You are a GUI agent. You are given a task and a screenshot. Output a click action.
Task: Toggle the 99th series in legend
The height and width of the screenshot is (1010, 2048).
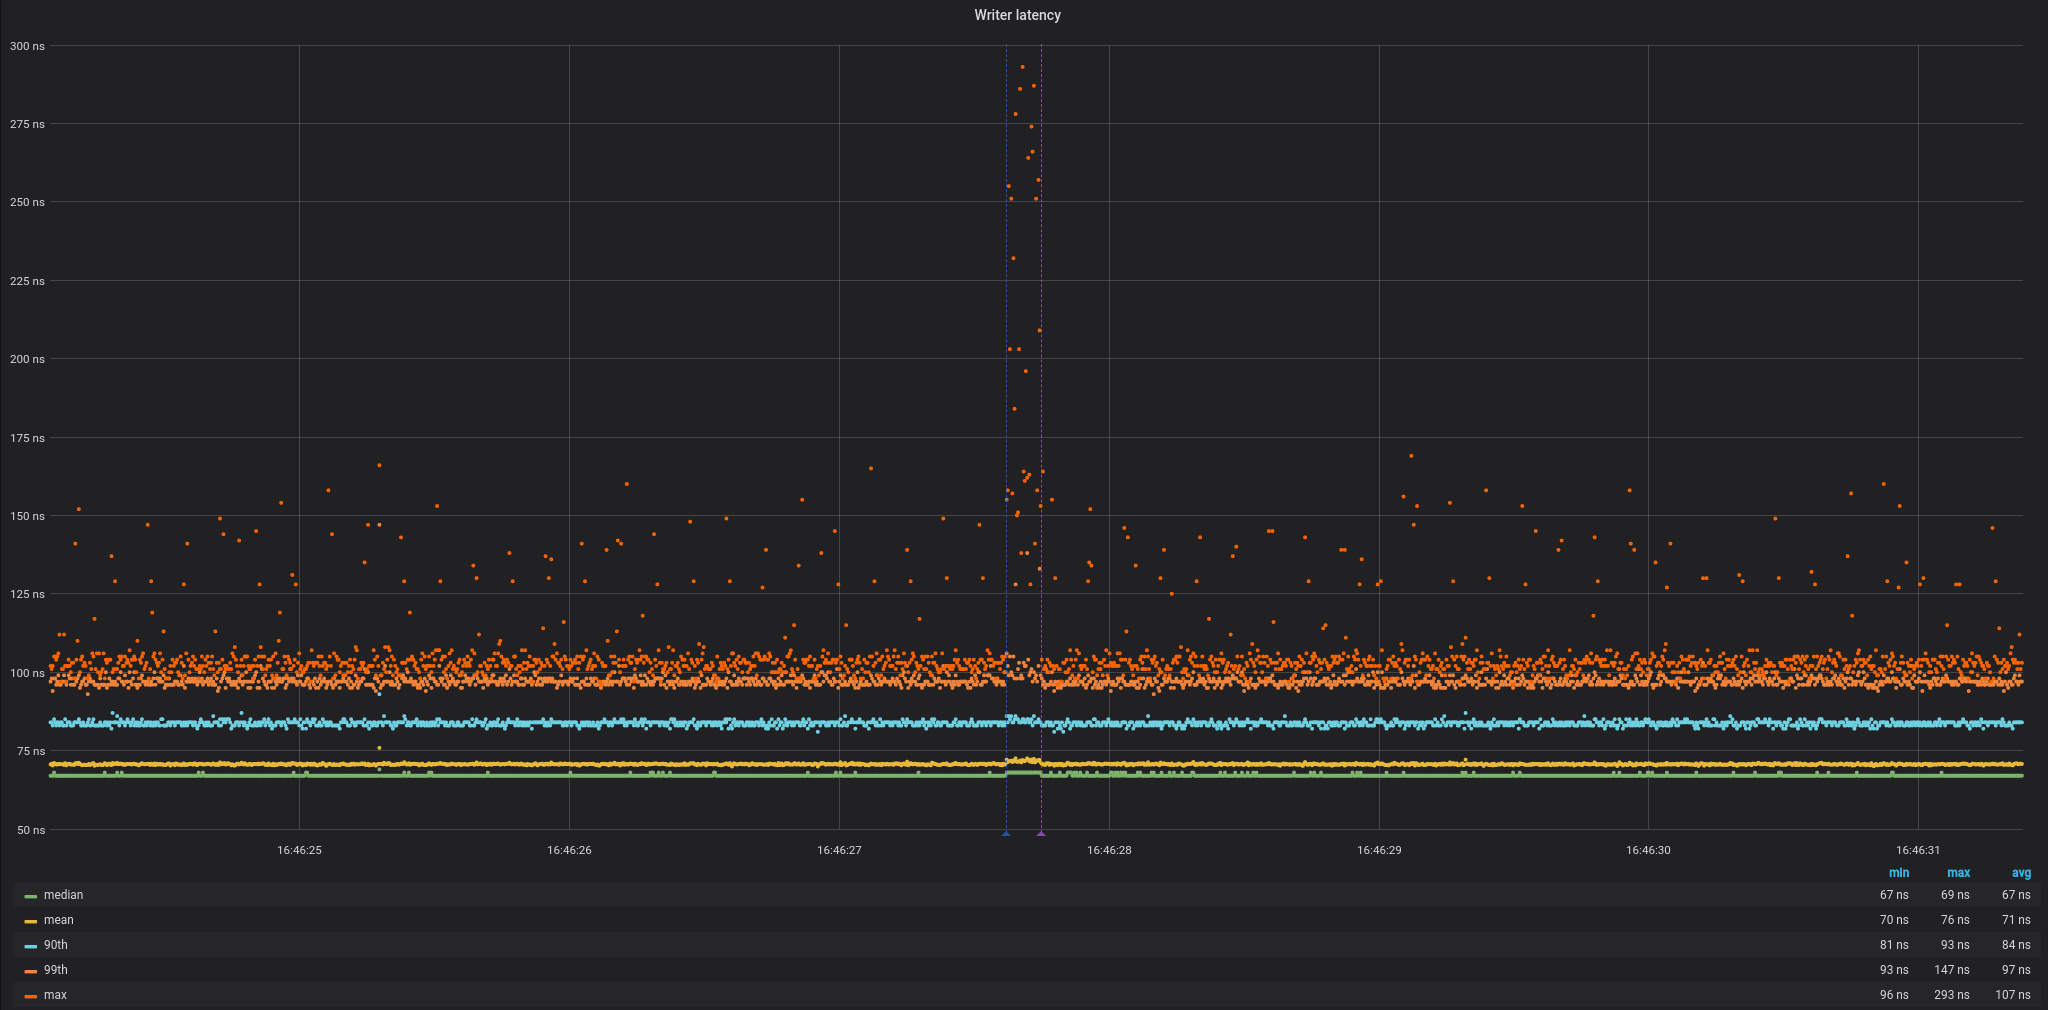click(56, 970)
